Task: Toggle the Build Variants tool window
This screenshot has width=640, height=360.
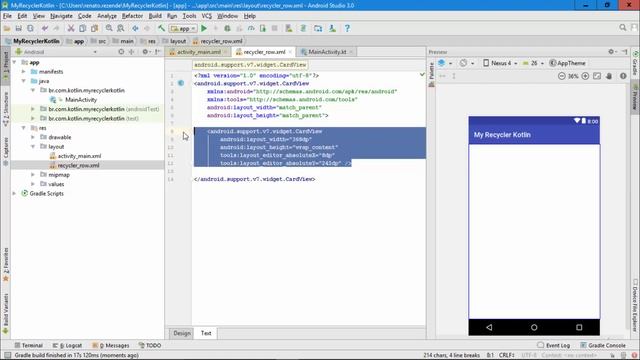Action: (6, 314)
